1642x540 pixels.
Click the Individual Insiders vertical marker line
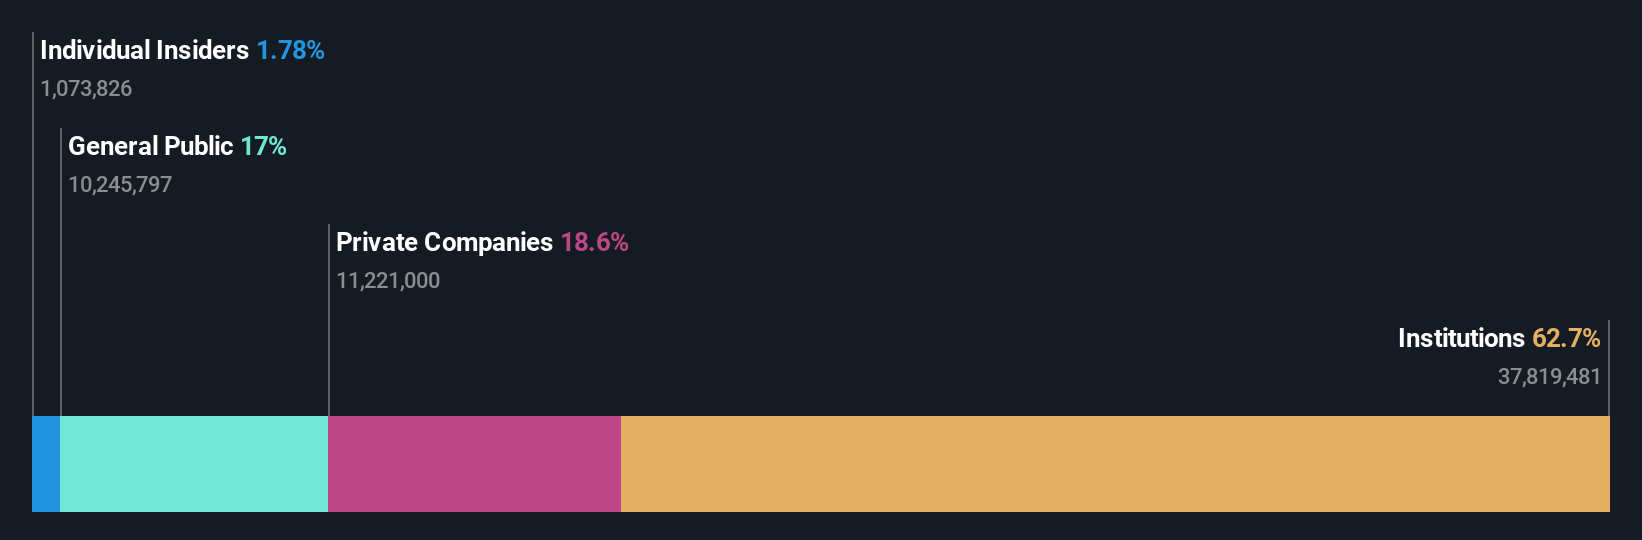[x=33, y=224]
